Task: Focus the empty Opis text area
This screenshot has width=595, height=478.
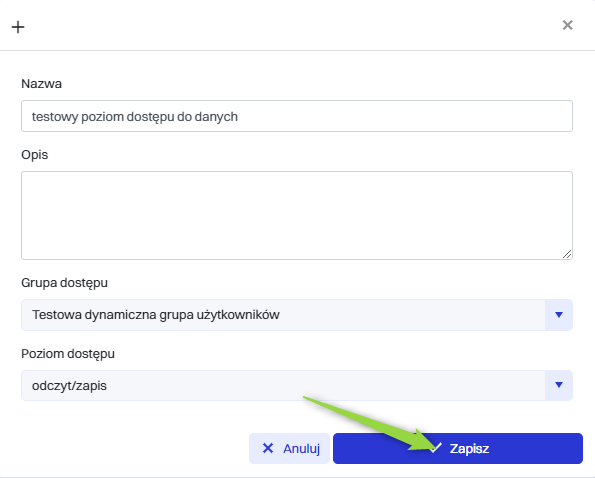Action: click(x=297, y=215)
